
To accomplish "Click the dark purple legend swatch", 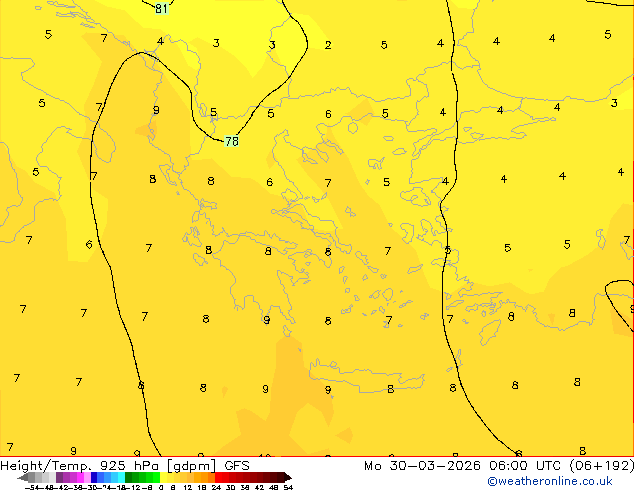I will pyautogui.click(x=59, y=477).
